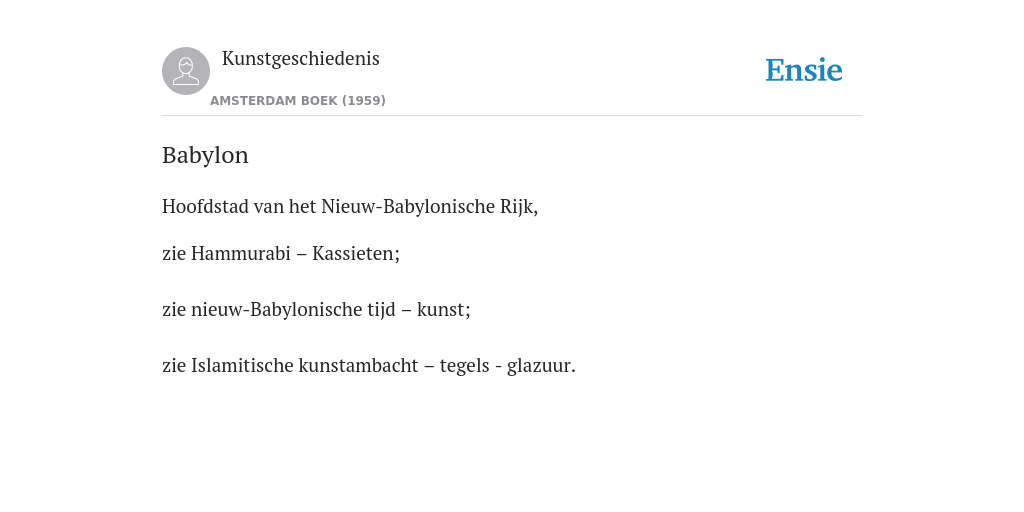Click the Babylon article heading
This screenshot has height=512, width=1024.
[x=205, y=156]
